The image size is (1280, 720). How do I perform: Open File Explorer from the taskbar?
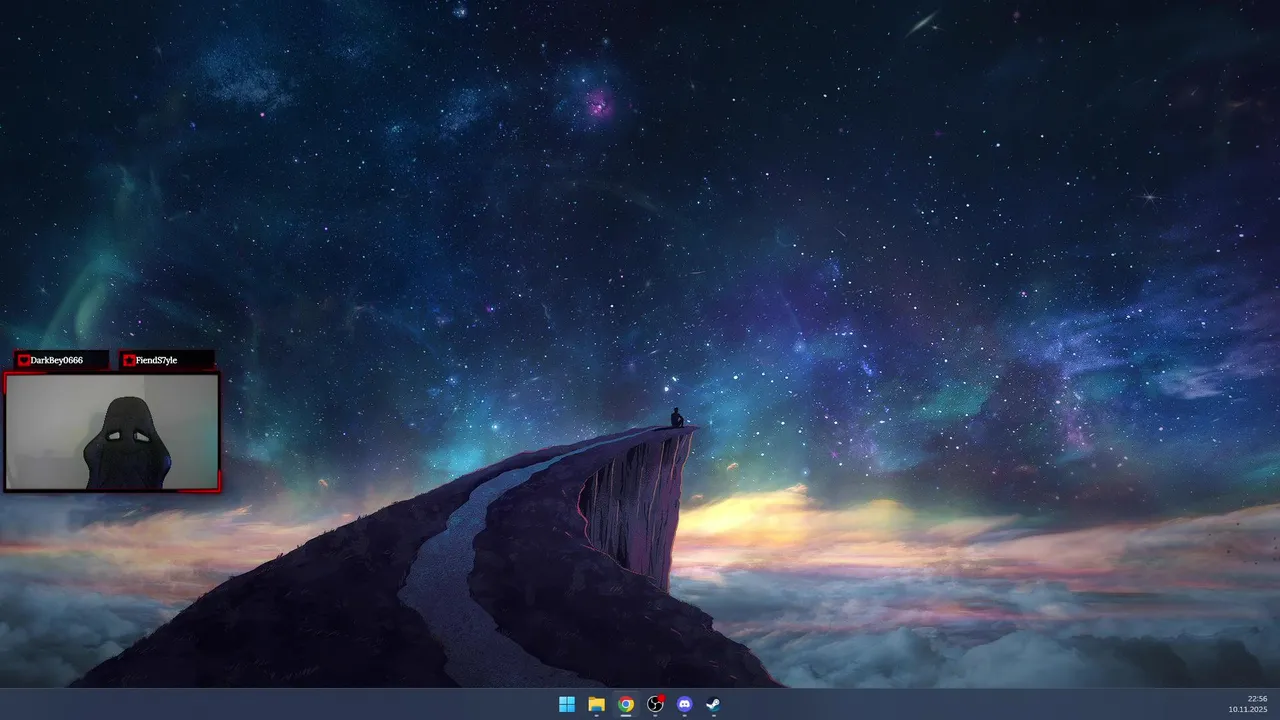click(596, 704)
